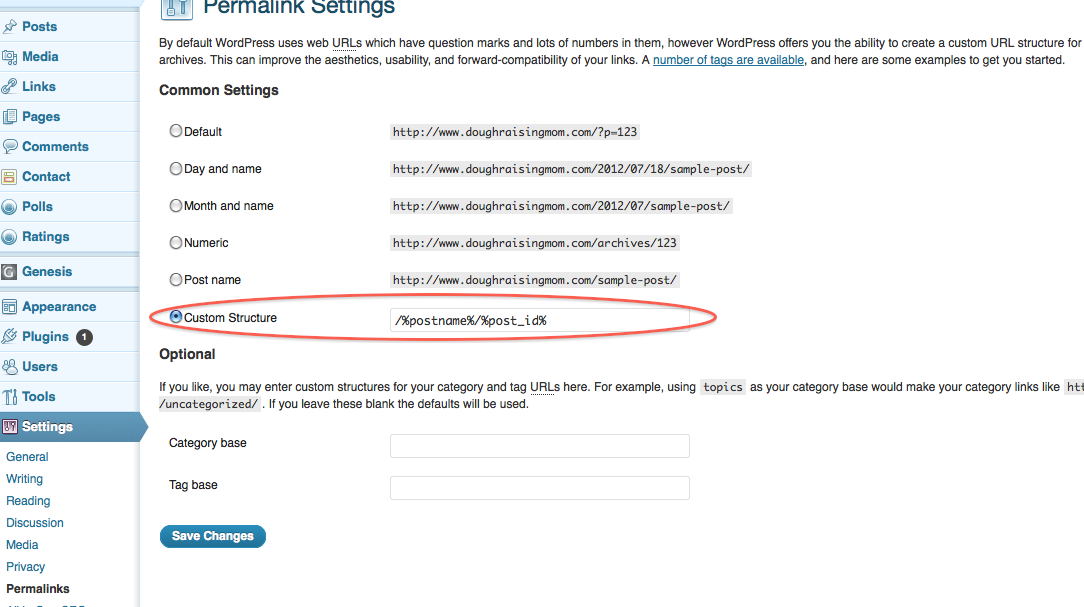
Task: Open the Contact menu
Action: (46, 176)
